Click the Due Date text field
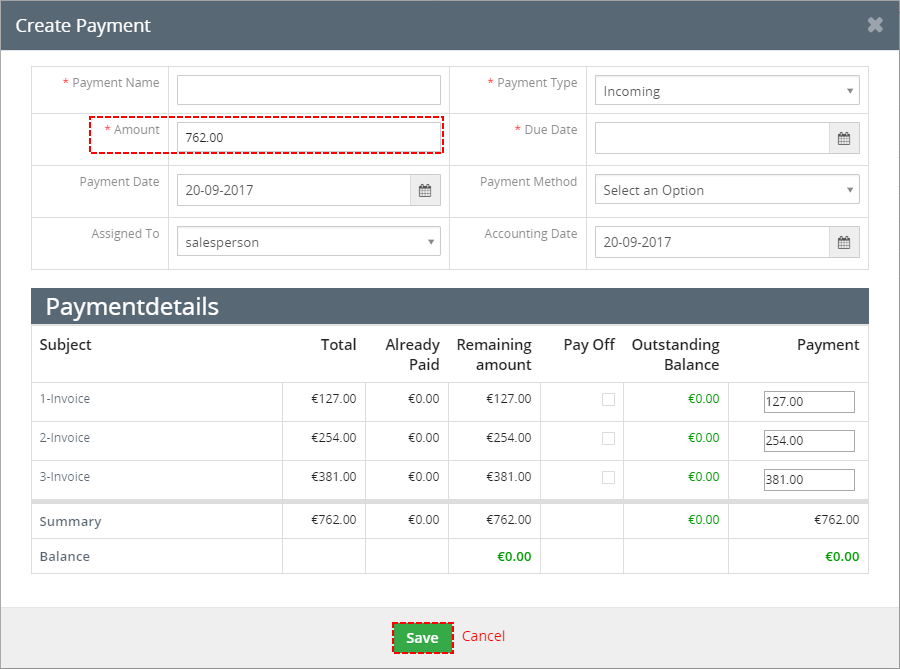The width and height of the screenshot is (900, 669). click(712, 138)
